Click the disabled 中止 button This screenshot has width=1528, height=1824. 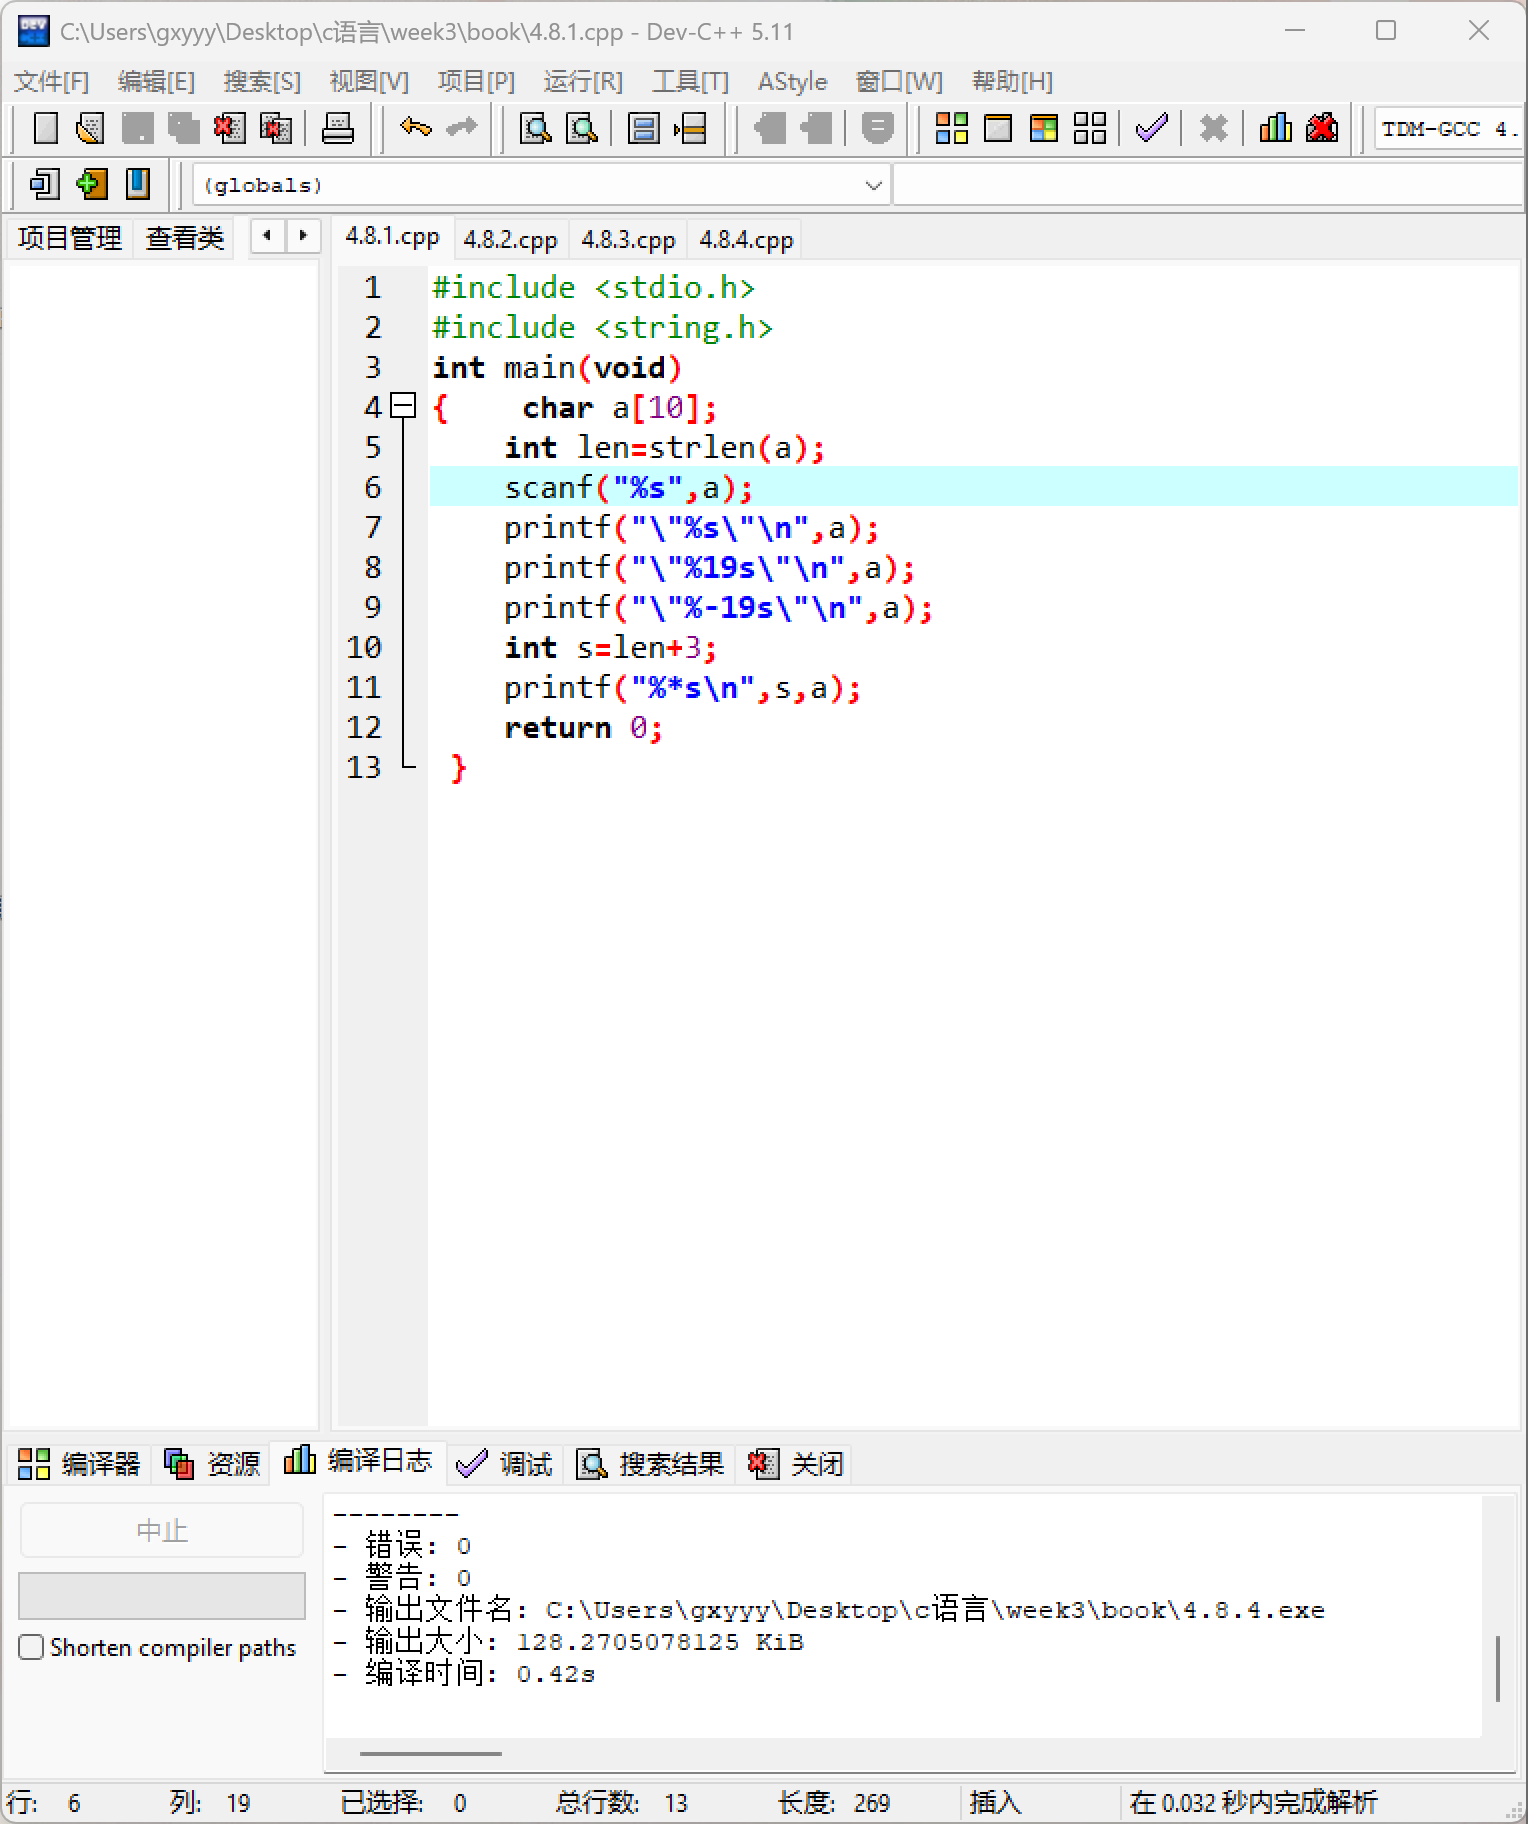162,1530
